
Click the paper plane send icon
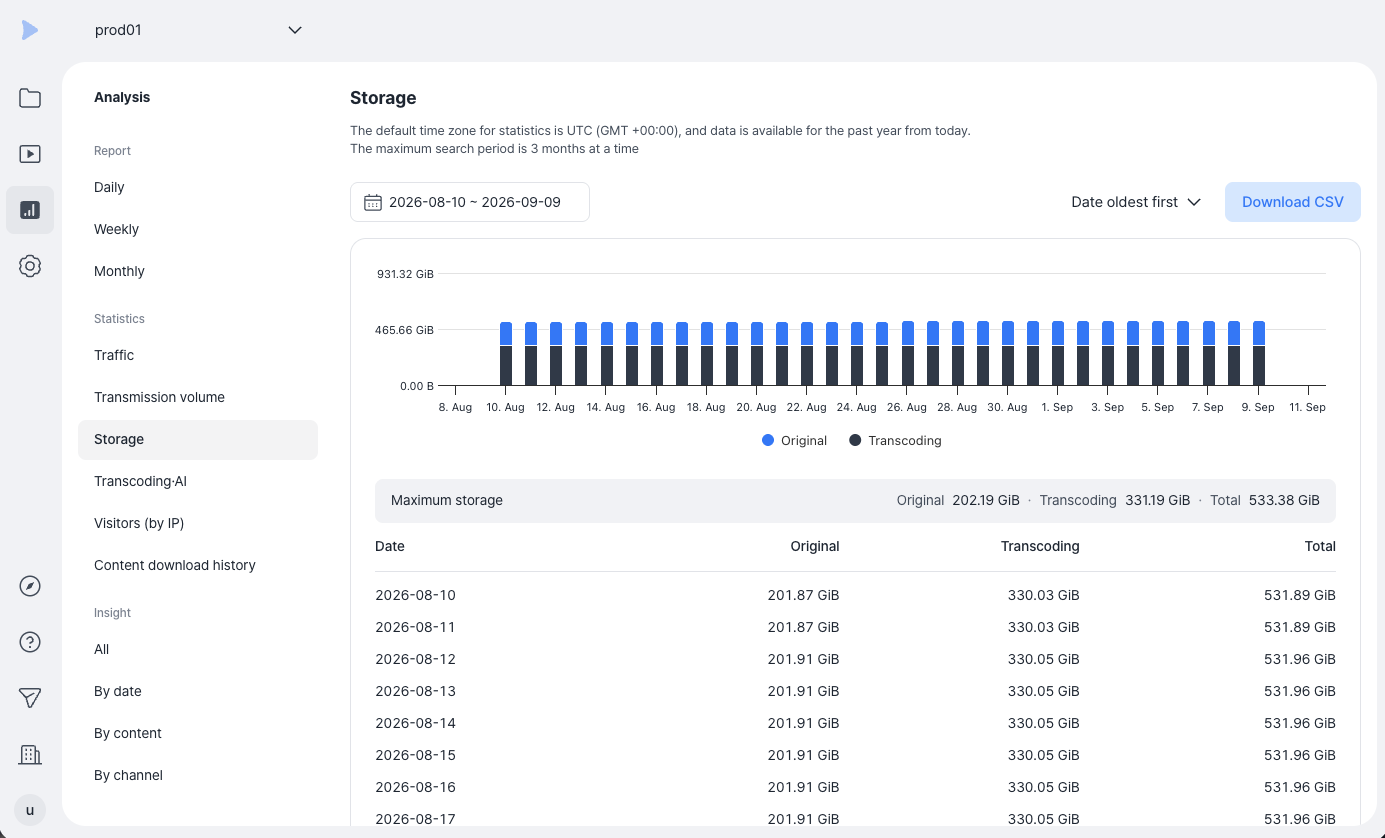(x=30, y=698)
